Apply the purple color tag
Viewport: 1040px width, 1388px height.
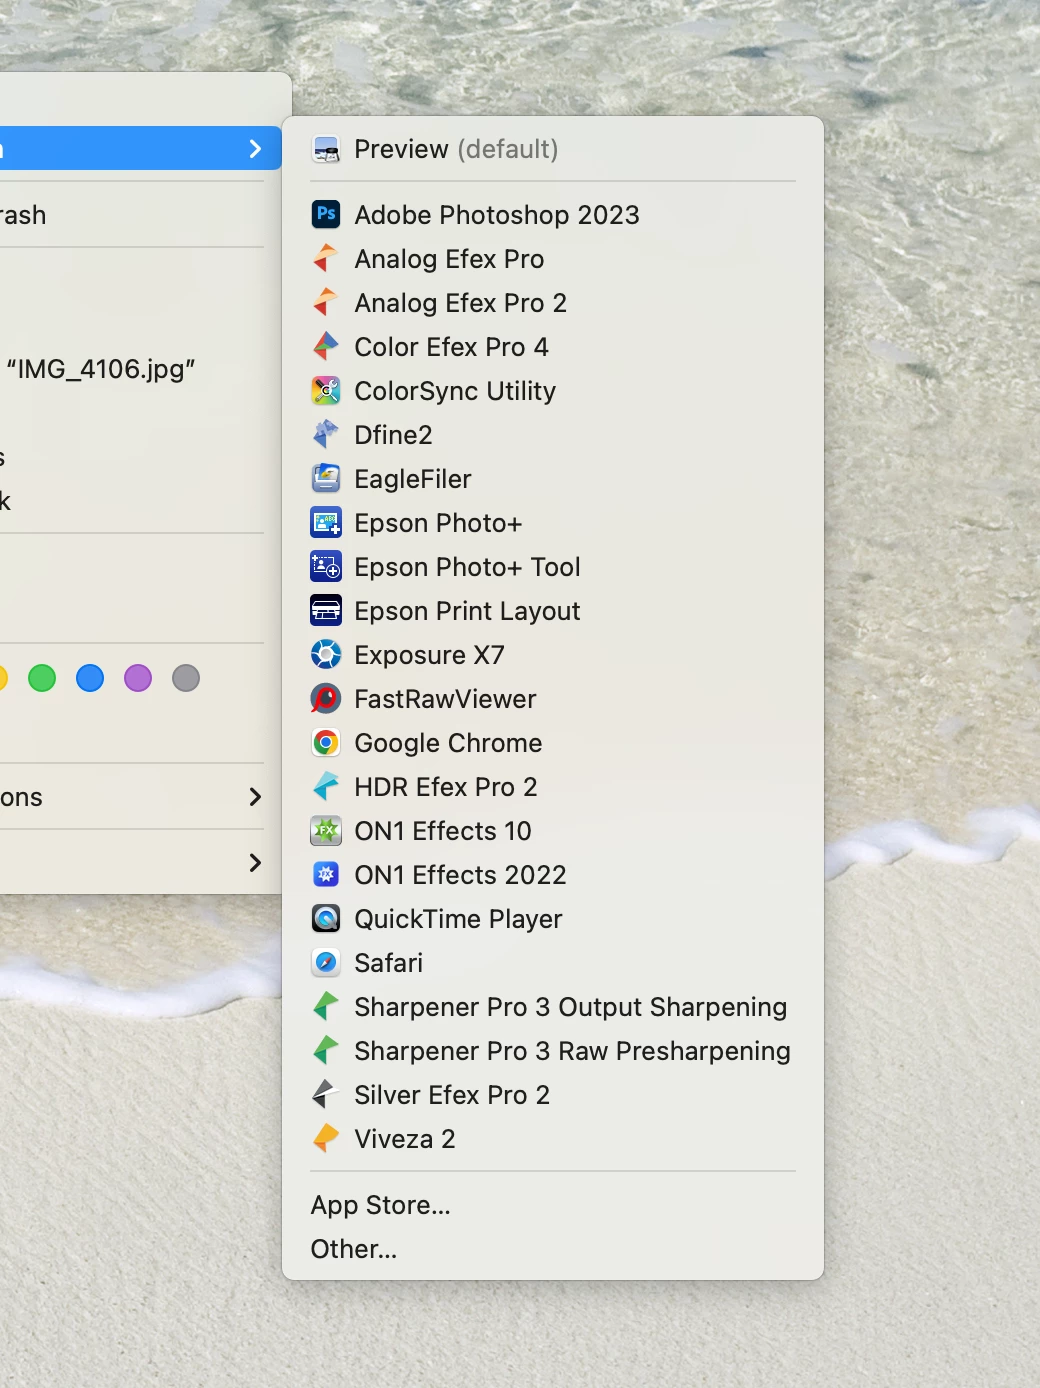[x=138, y=678]
